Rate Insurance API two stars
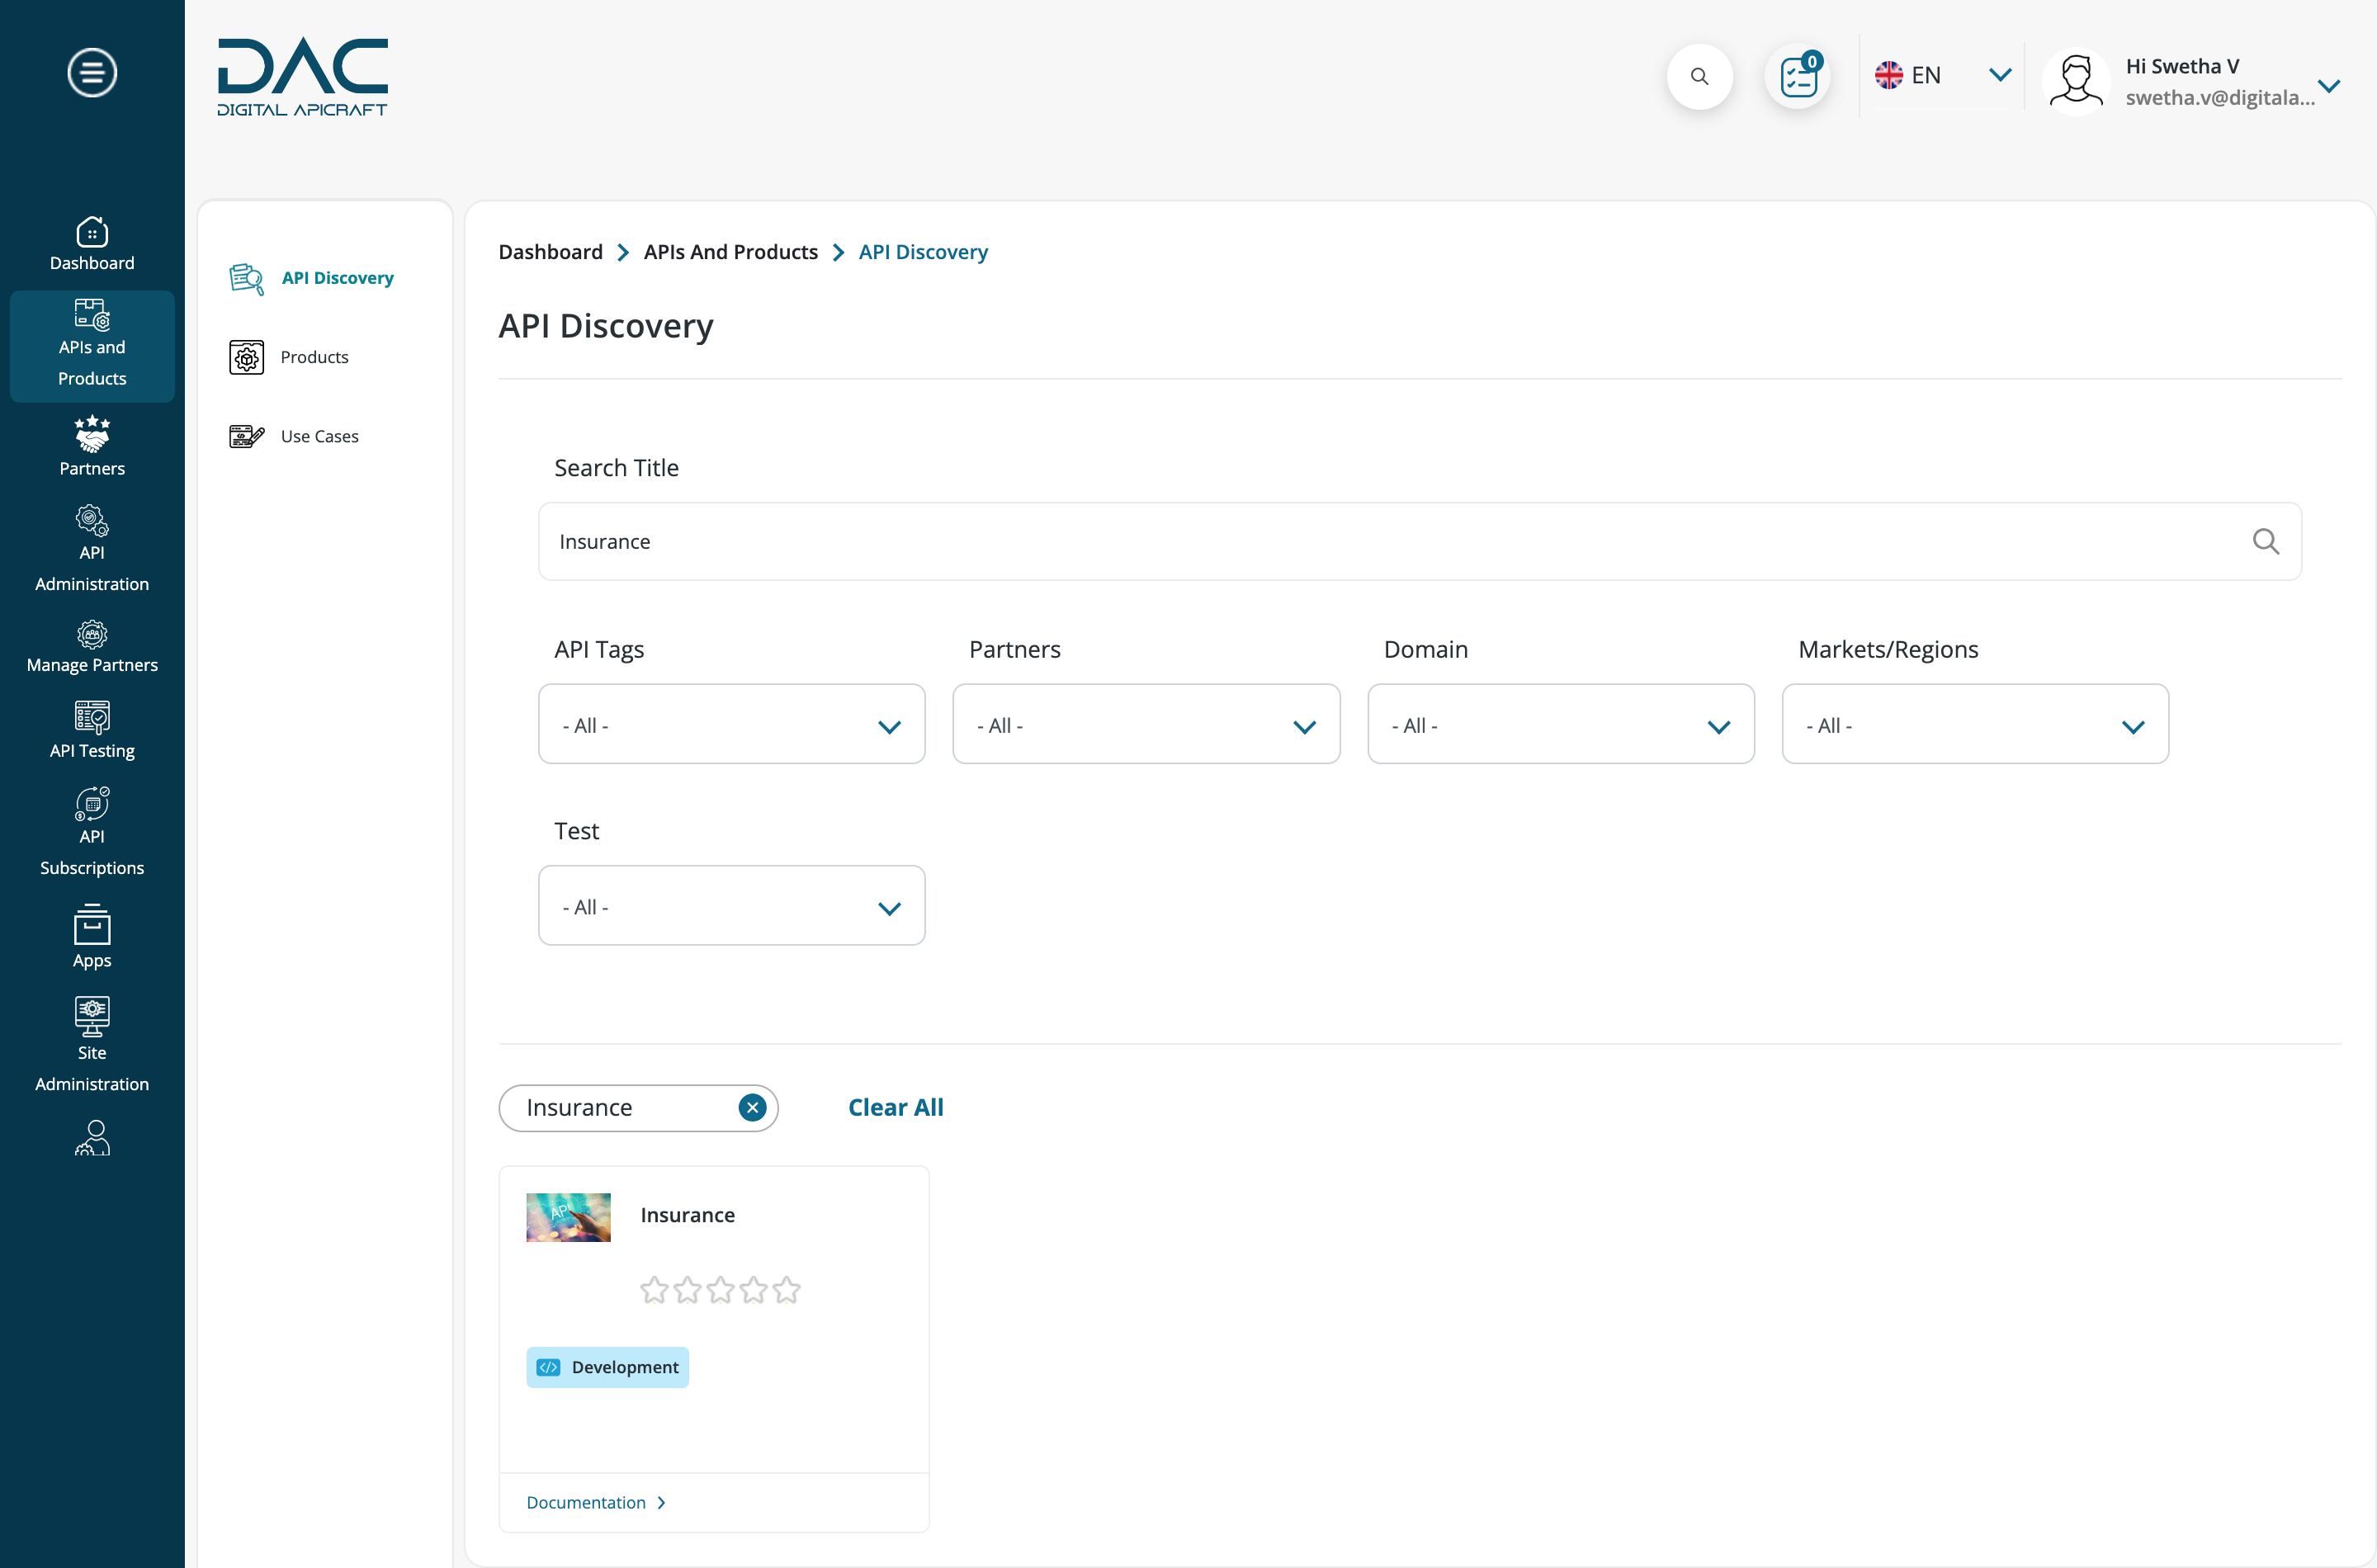 687,1290
